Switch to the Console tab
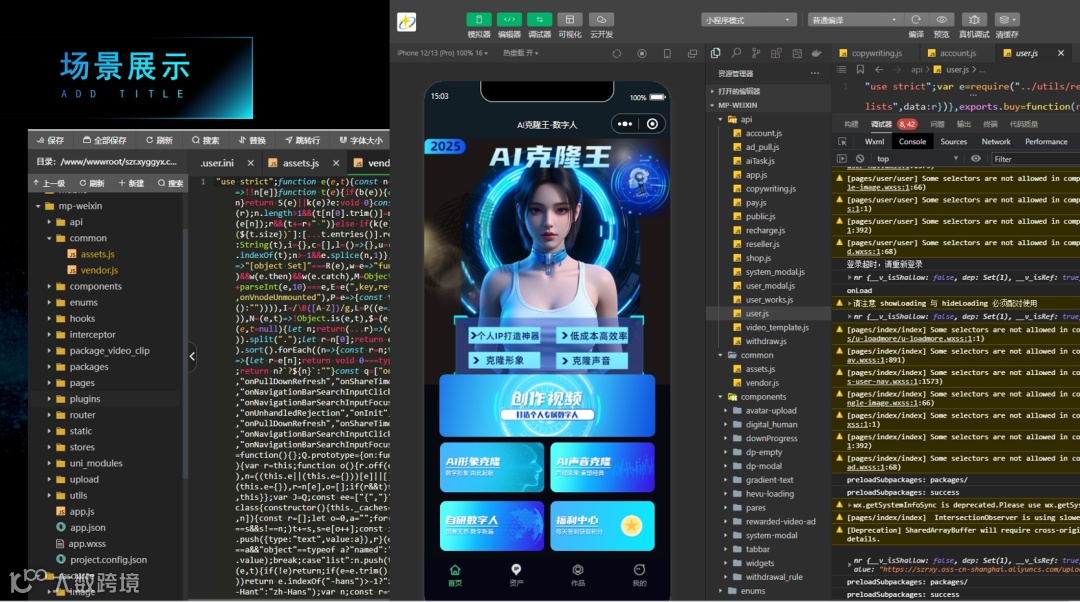The height and width of the screenshot is (602, 1080). coord(912,141)
